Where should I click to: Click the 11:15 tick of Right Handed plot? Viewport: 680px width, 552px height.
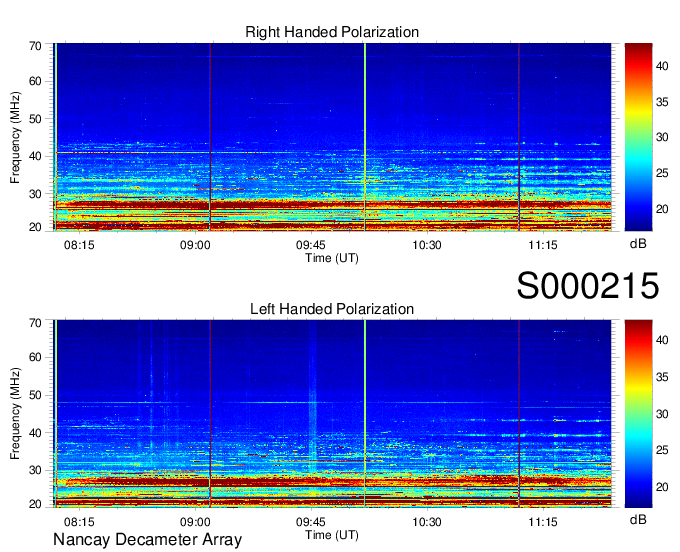click(543, 245)
